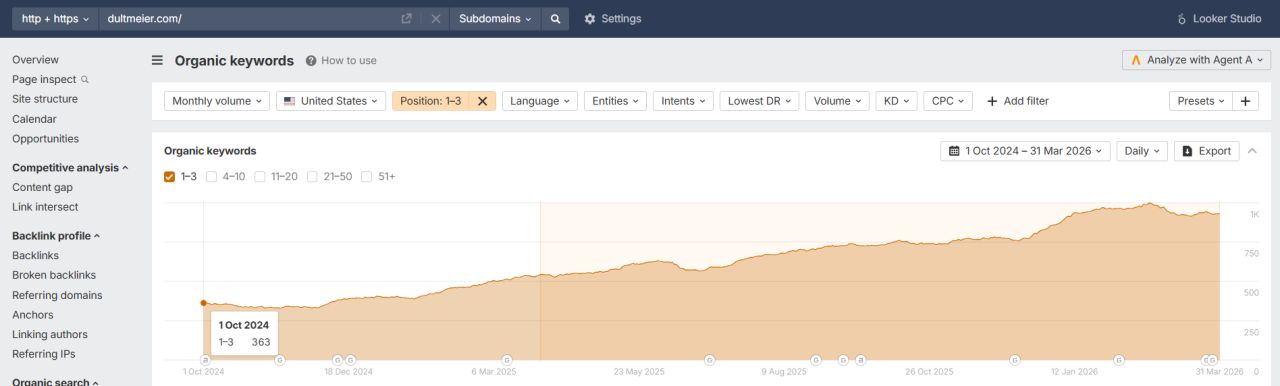
Task: Click the domain URL input field
Action: [x=250, y=18]
